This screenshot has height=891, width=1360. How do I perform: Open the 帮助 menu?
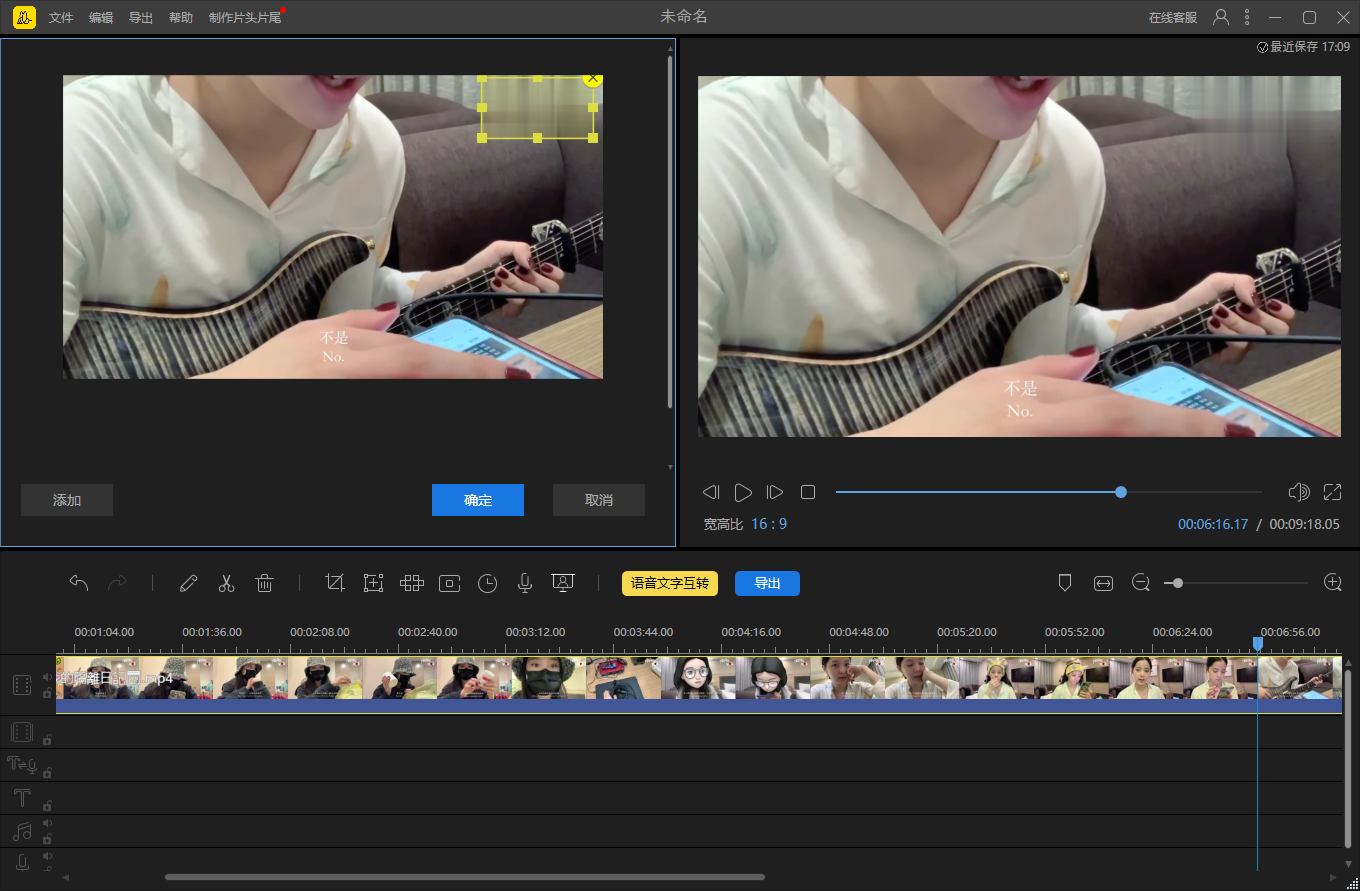pyautogui.click(x=181, y=18)
